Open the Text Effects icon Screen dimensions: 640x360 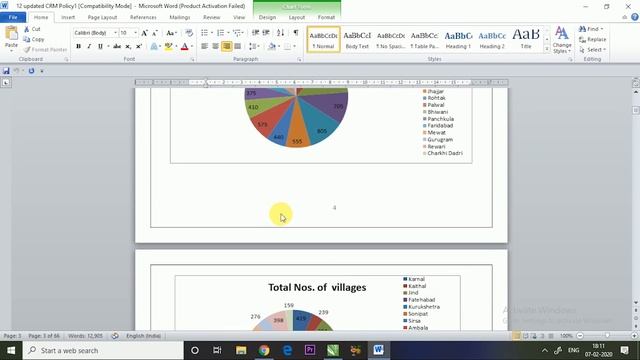pyautogui.click(x=154, y=46)
